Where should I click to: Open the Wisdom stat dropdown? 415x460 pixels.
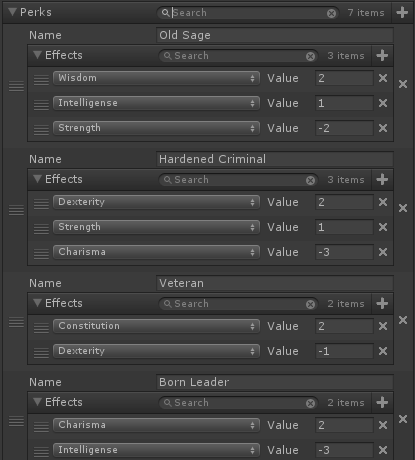click(x=156, y=78)
